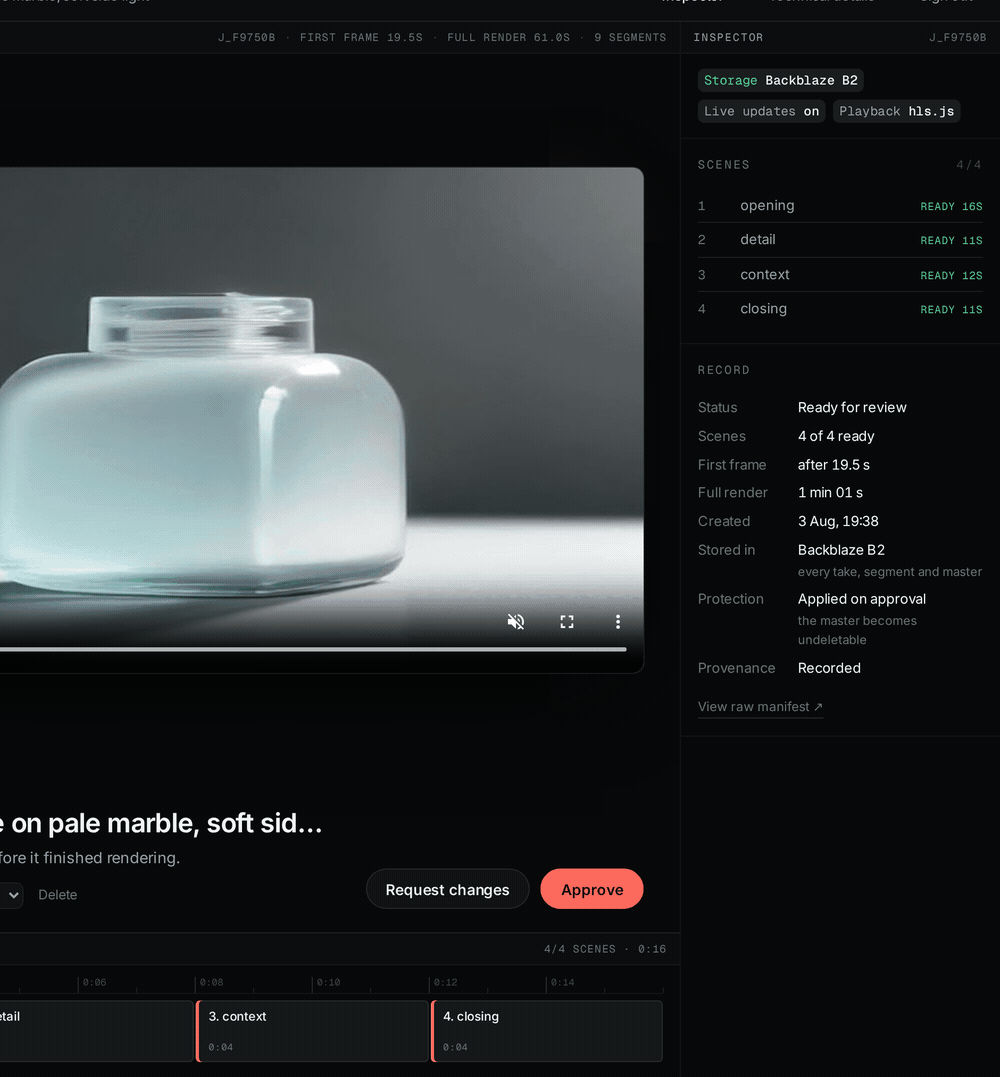Viewport: 1000px width, 1077px height.
Task: Click the 4/4 SCENES · 0:16 label
Action: (605, 949)
